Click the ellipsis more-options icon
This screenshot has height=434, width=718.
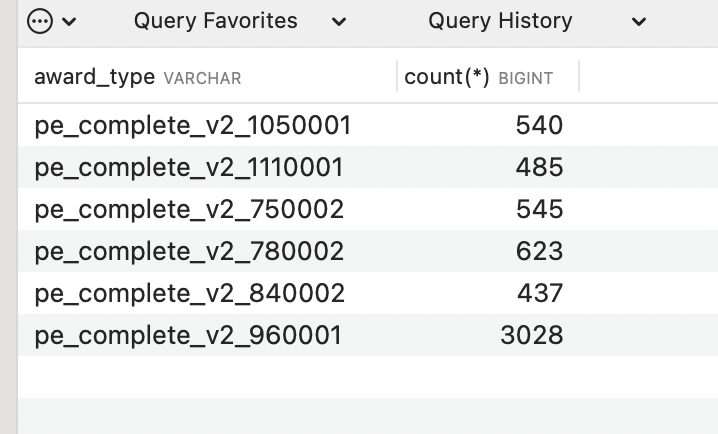click(x=41, y=21)
